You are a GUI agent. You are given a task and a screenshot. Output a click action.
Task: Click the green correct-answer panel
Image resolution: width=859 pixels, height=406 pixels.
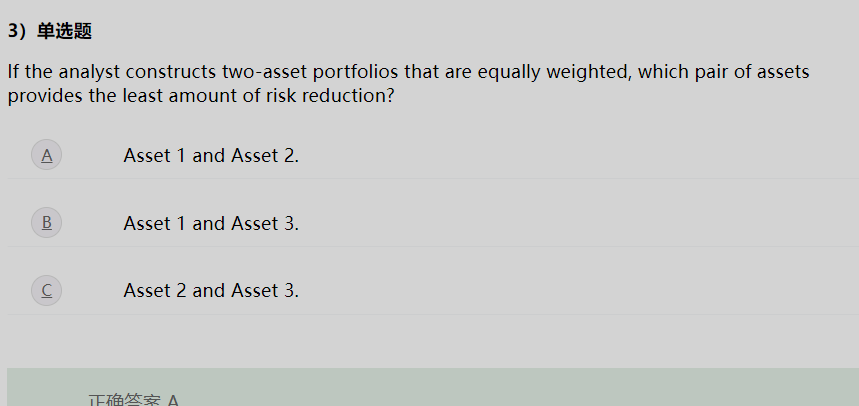[x=433, y=387]
